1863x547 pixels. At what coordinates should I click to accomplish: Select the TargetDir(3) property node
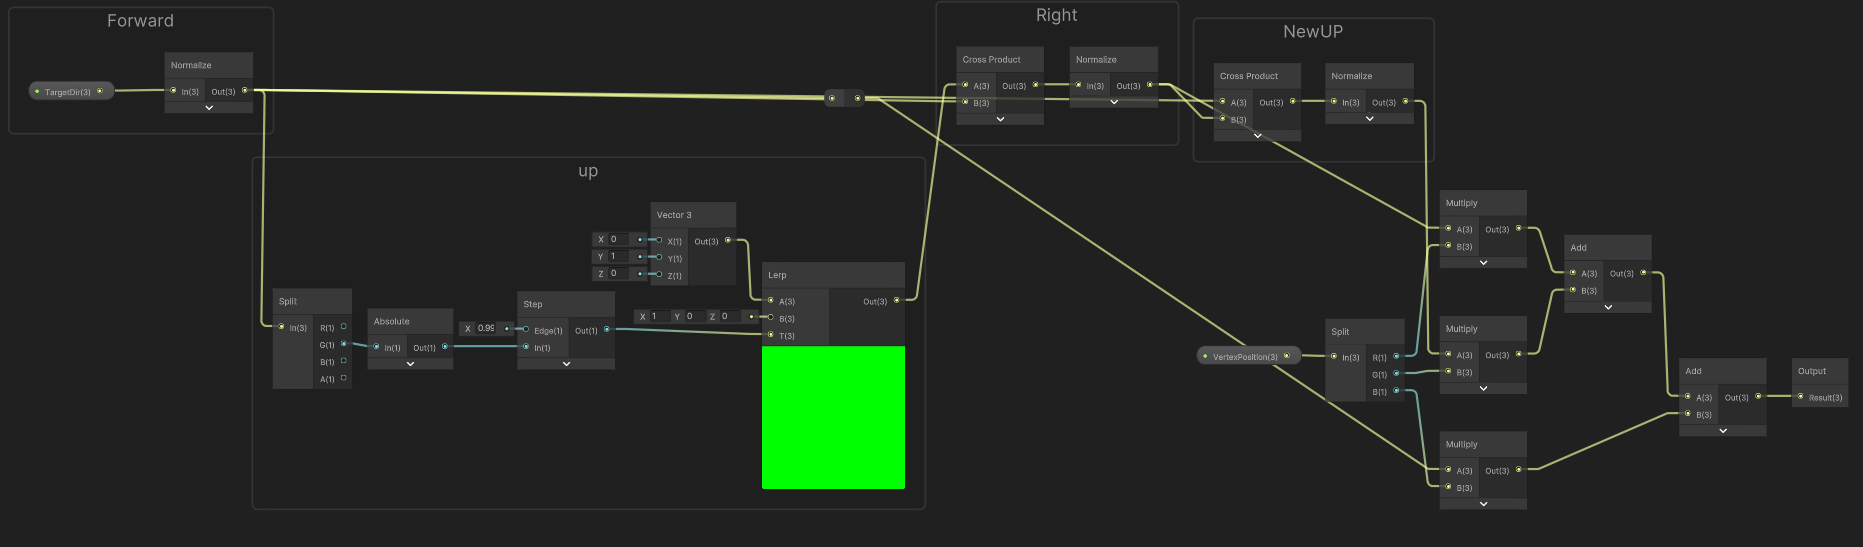coord(71,91)
